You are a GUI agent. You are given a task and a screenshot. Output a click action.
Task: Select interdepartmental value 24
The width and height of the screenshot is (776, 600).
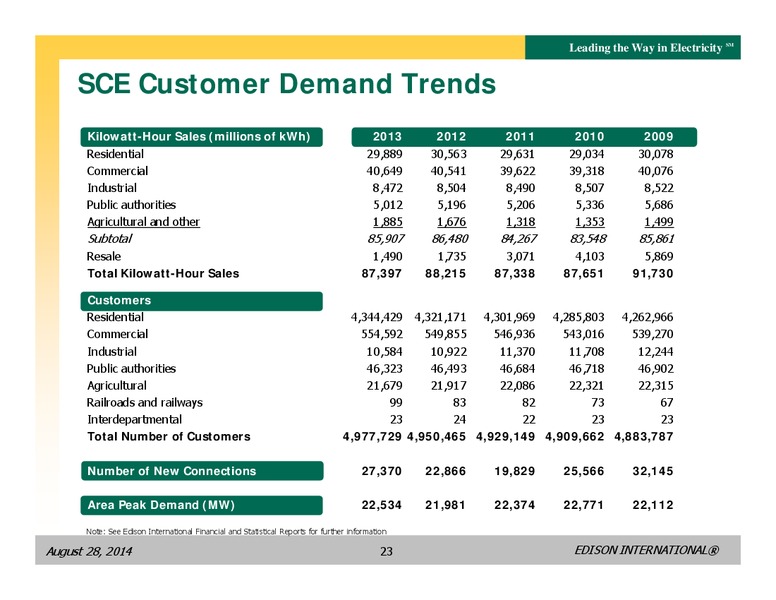[460, 420]
